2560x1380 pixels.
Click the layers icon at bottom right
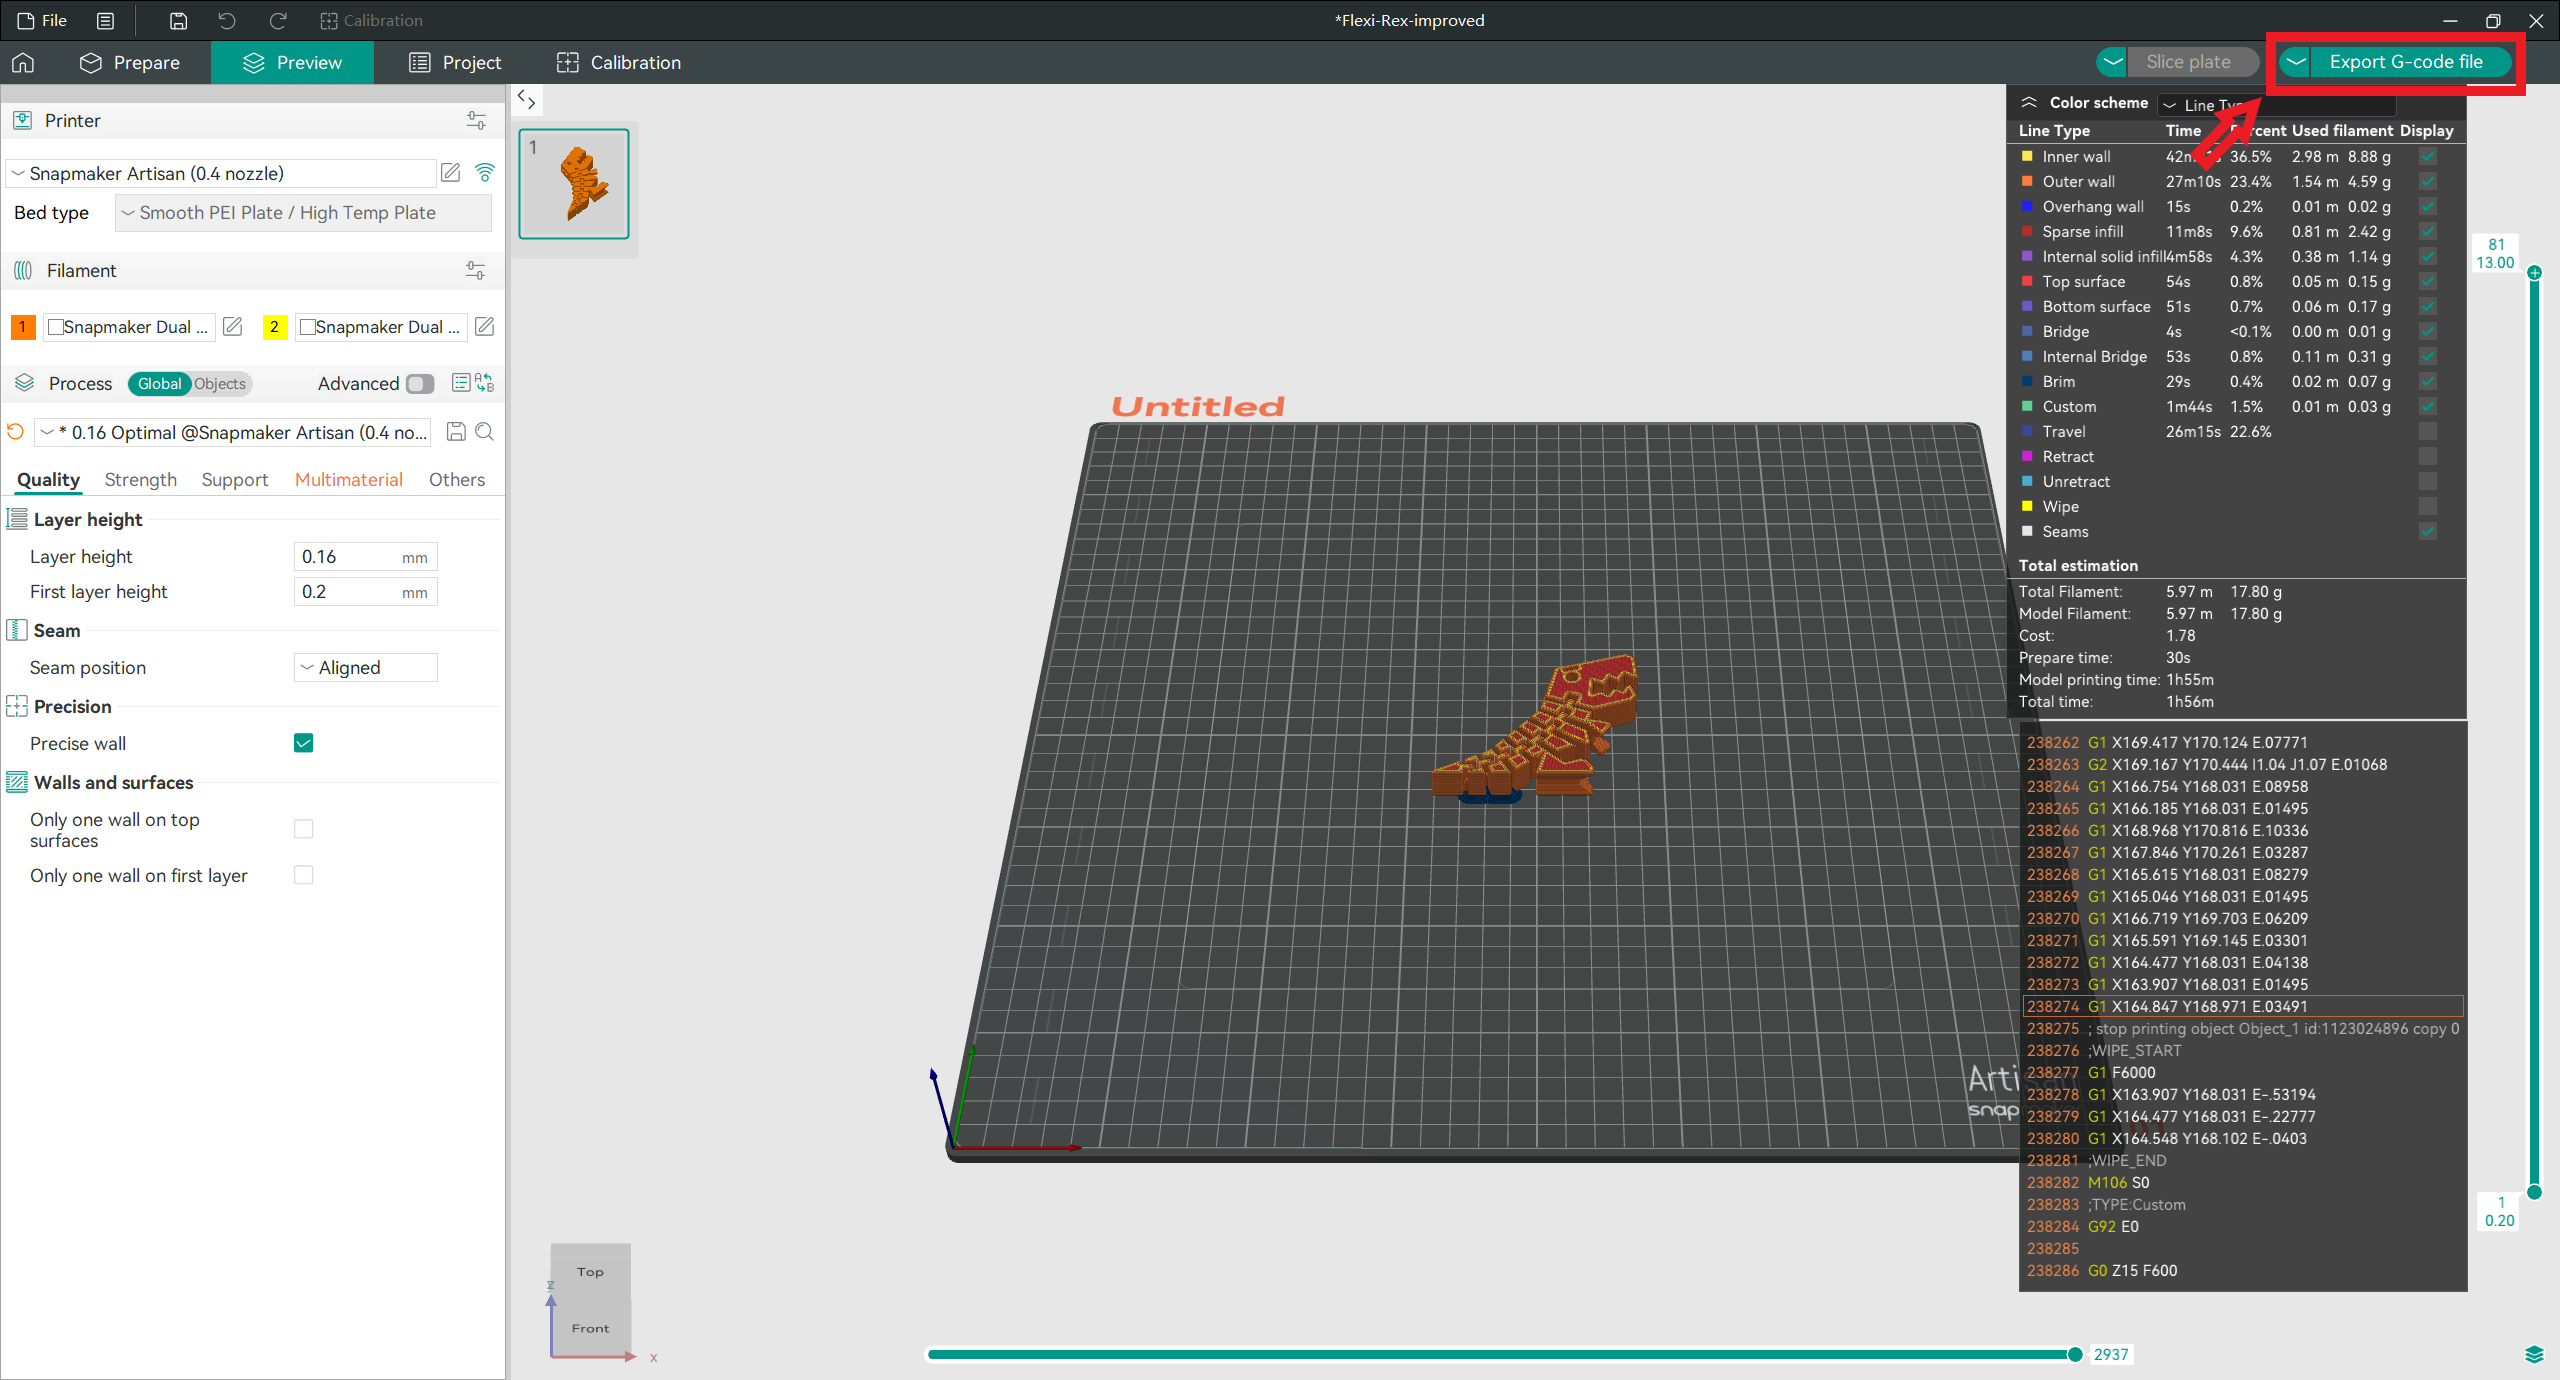point(2534,1355)
